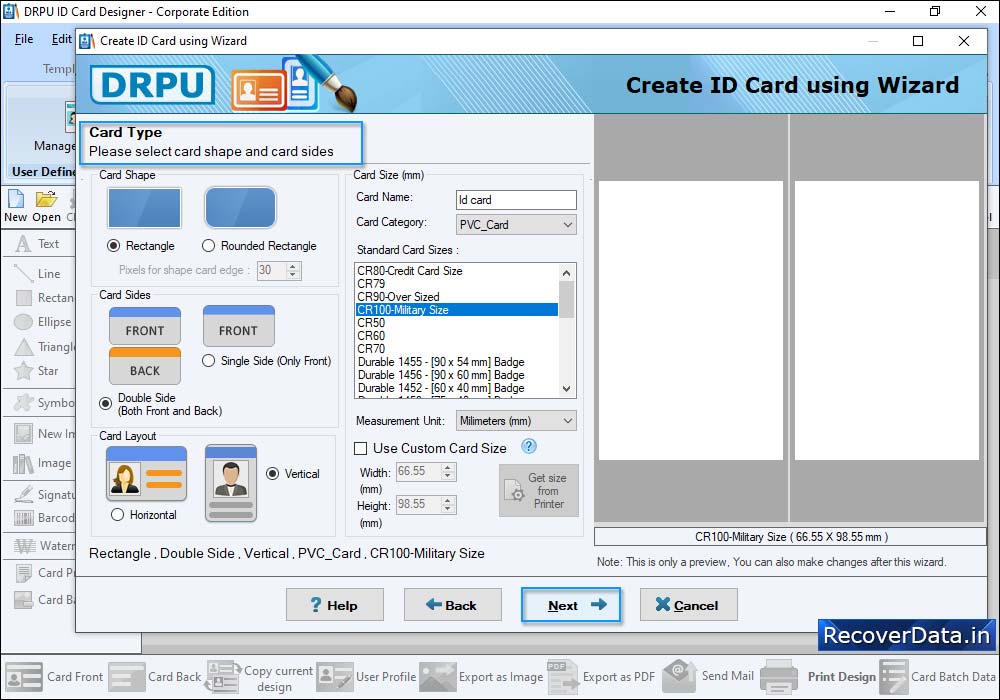Image resolution: width=1000 pixels, height=700 pixels.
Task: Click the horizontal layout card thumbnail
Action: [x=146, y=474]
